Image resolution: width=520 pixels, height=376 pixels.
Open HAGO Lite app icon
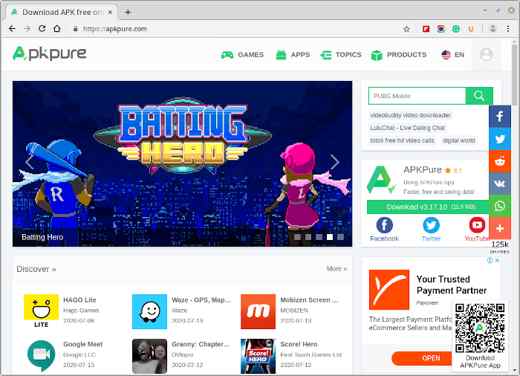(41, 311)
